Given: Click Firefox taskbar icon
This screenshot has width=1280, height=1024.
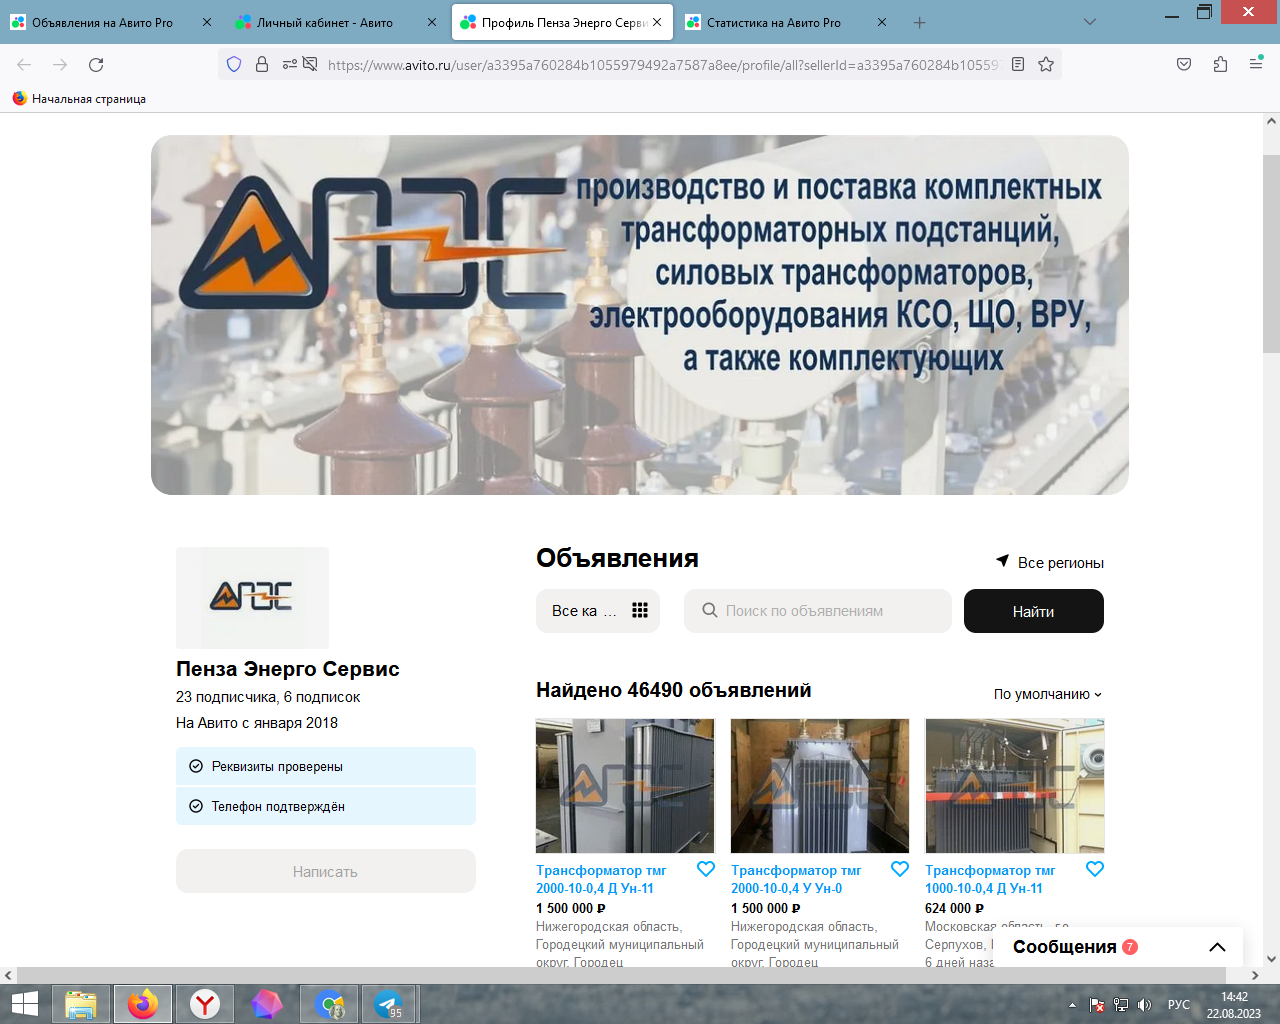Looking at the screenshot, I should [x=142, y=1004].
